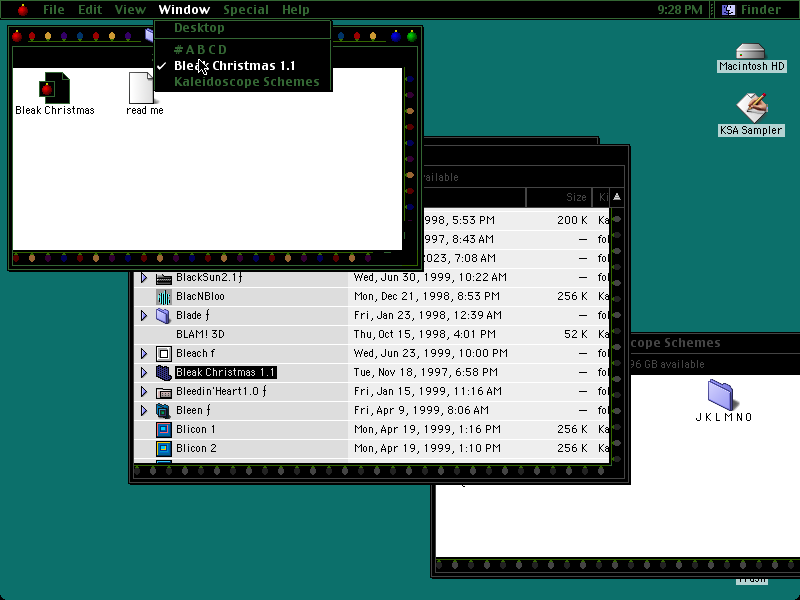Screen dimensions: 800x600
Task: Click the Bleedin'Heart1.0 folder icon
Action: point(164,392)
